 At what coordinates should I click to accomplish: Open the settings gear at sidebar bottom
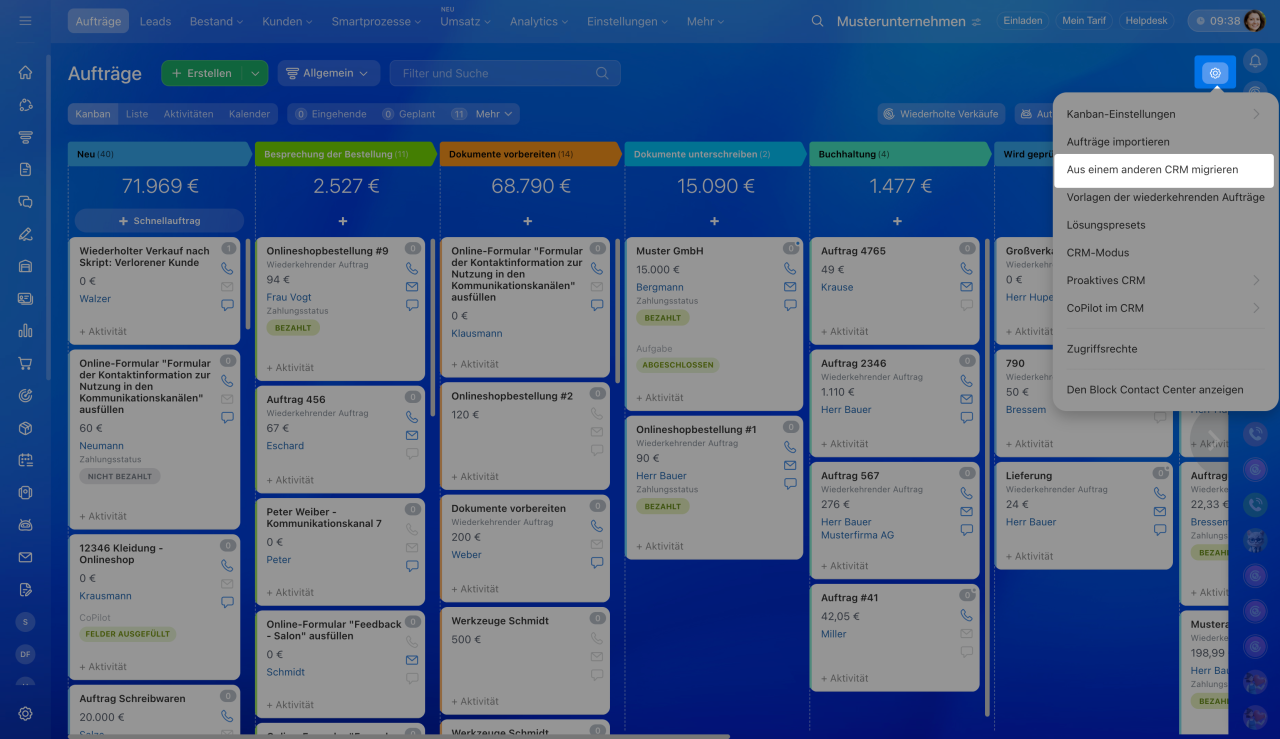point(25,713)
